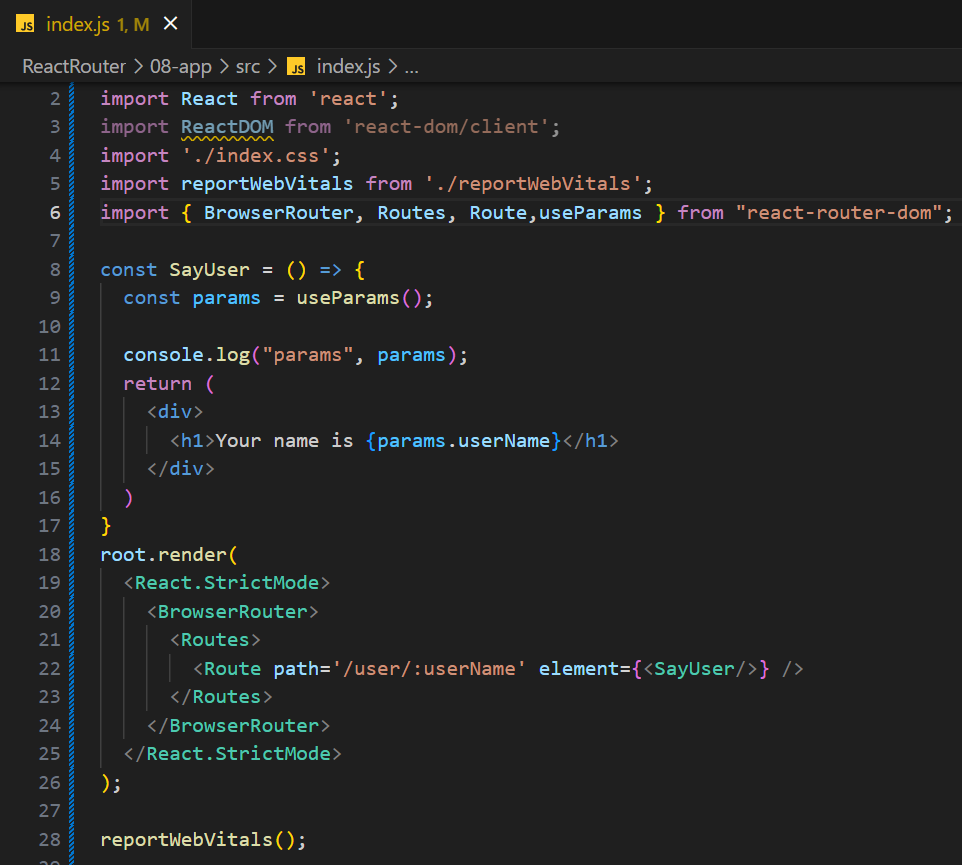Viewport: 962px width, 865px height.
Task: Click 'react' string on line 2
Action: 348,99
